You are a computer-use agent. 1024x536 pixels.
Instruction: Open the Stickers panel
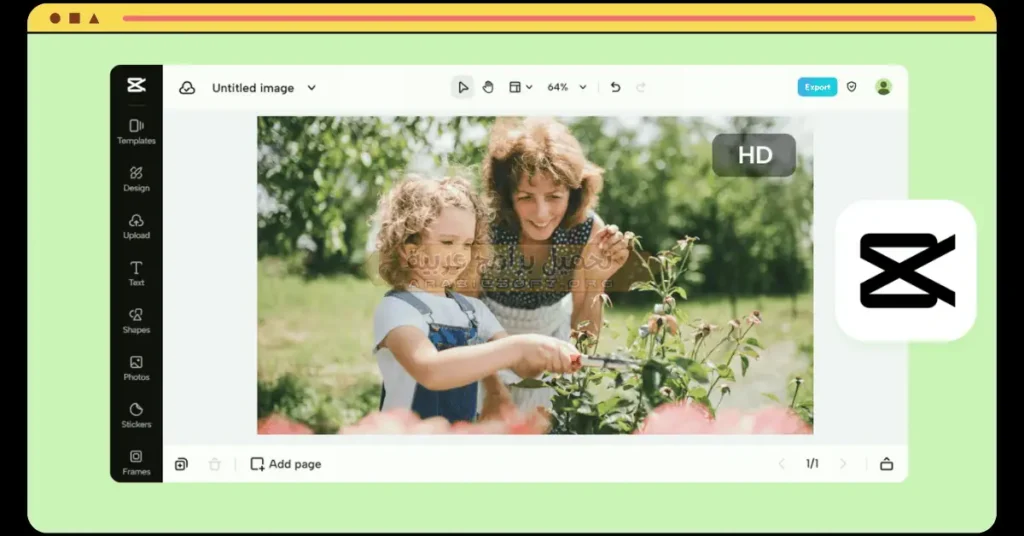point(136,415)
